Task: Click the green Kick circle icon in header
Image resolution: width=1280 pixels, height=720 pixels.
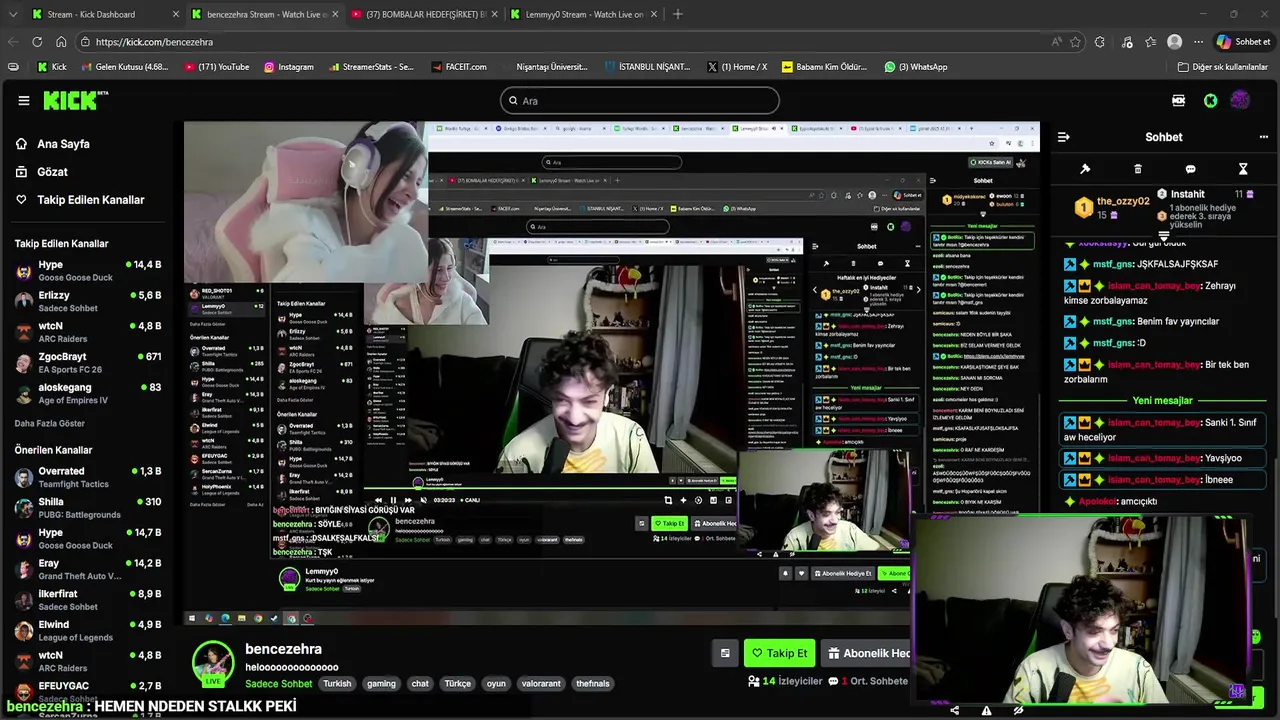Action: click(x=1210, y=100)
